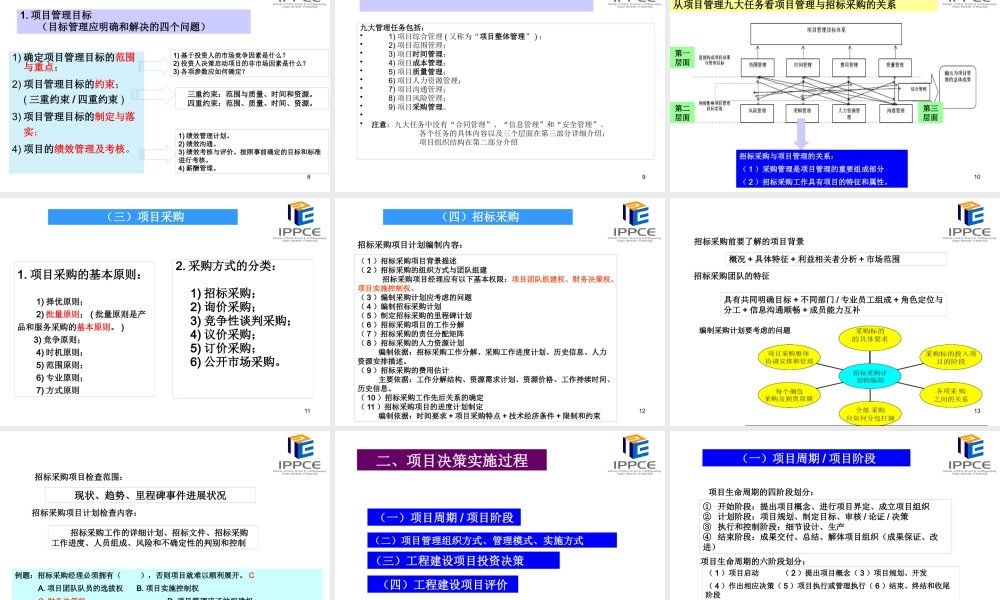
Task: Click IPPCE logo on 招标采购项目检查范围 slide
Action: click(x=299, y=454)
